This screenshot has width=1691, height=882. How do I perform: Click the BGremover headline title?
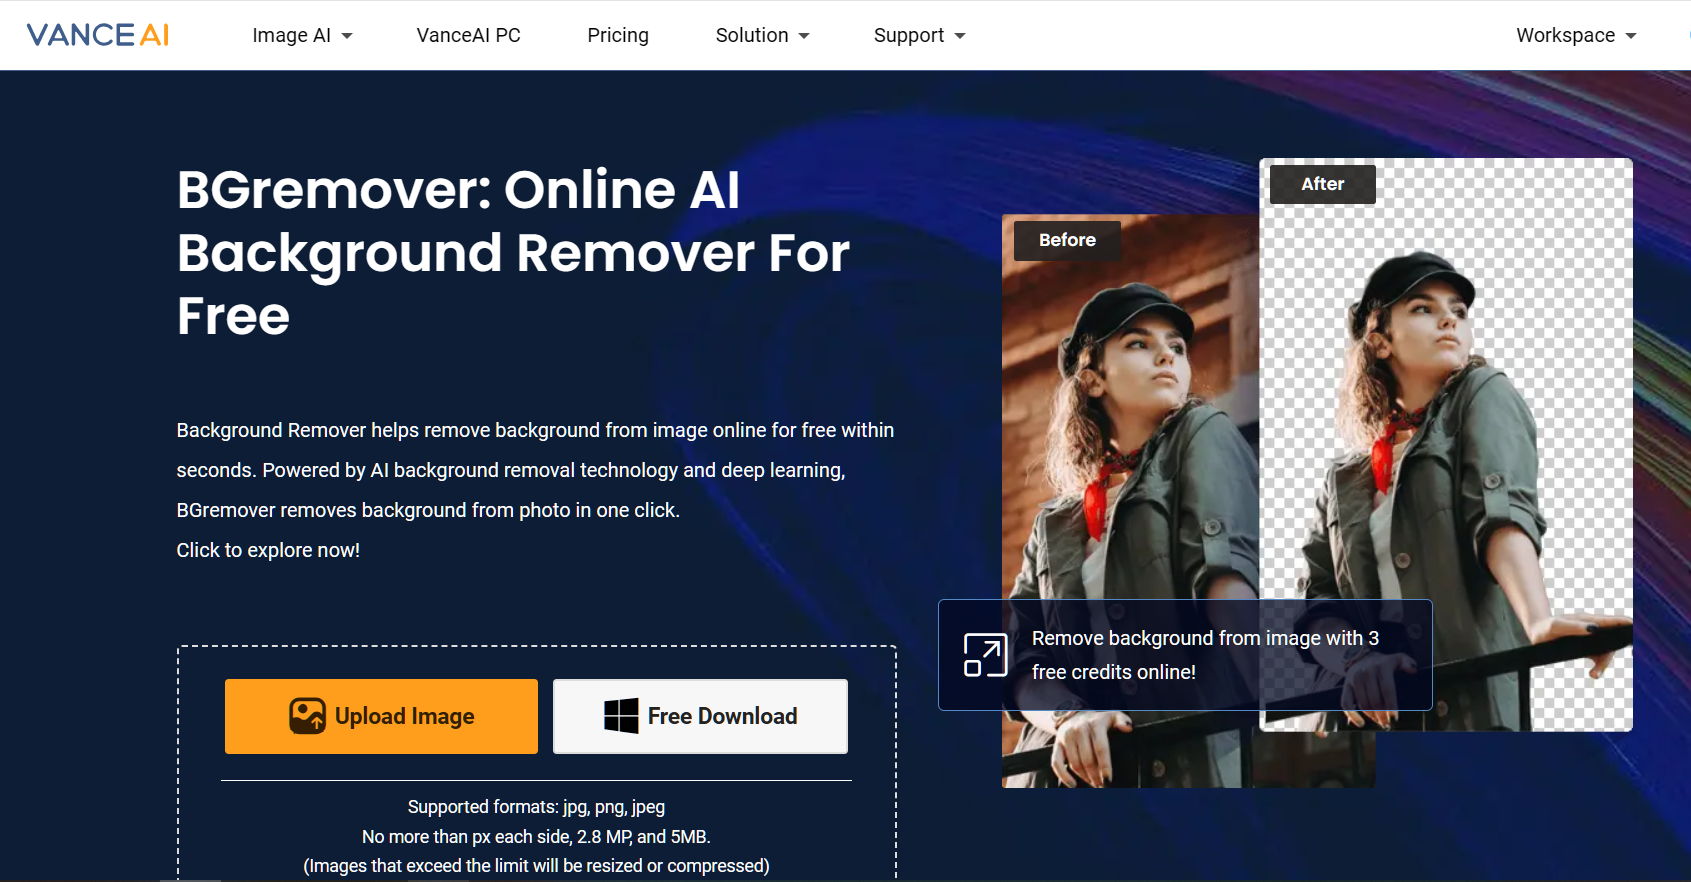512,252
